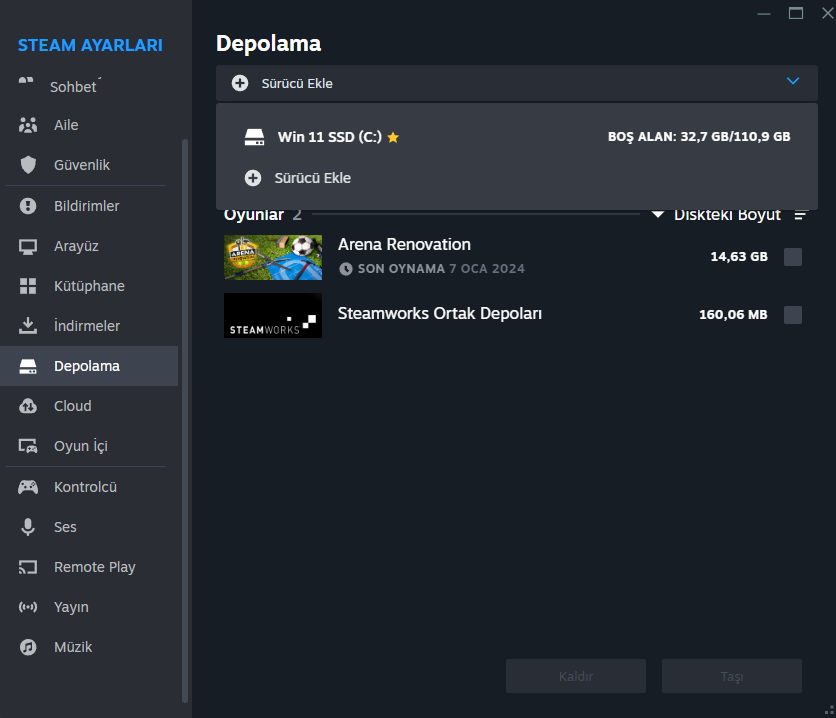Go to Cloud settings label

tap(73, 406)
